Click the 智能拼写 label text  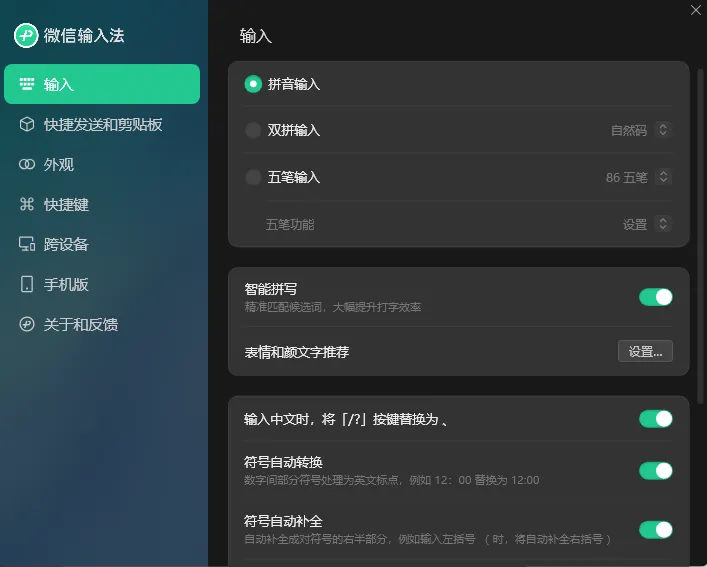pyautogui.click(x=271, y=289)
